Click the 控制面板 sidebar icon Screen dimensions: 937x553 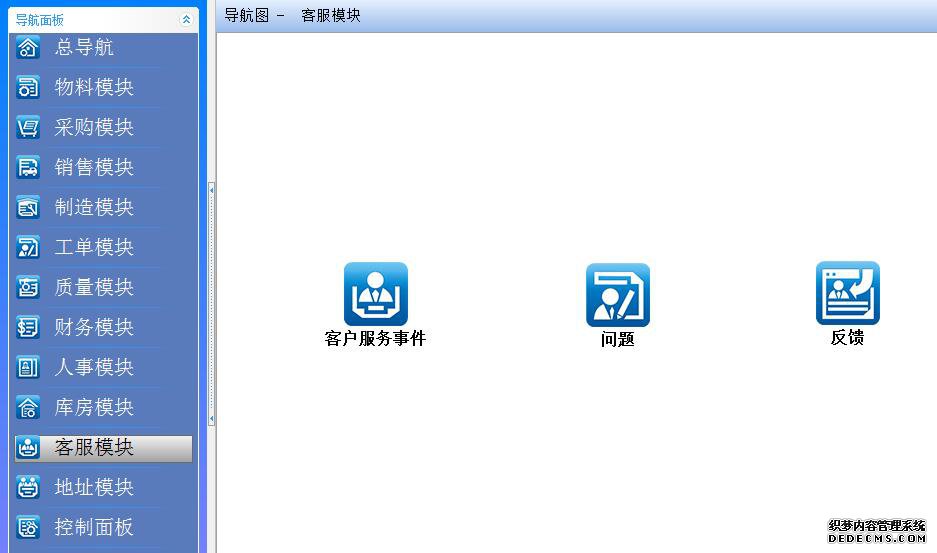(27, 528)
